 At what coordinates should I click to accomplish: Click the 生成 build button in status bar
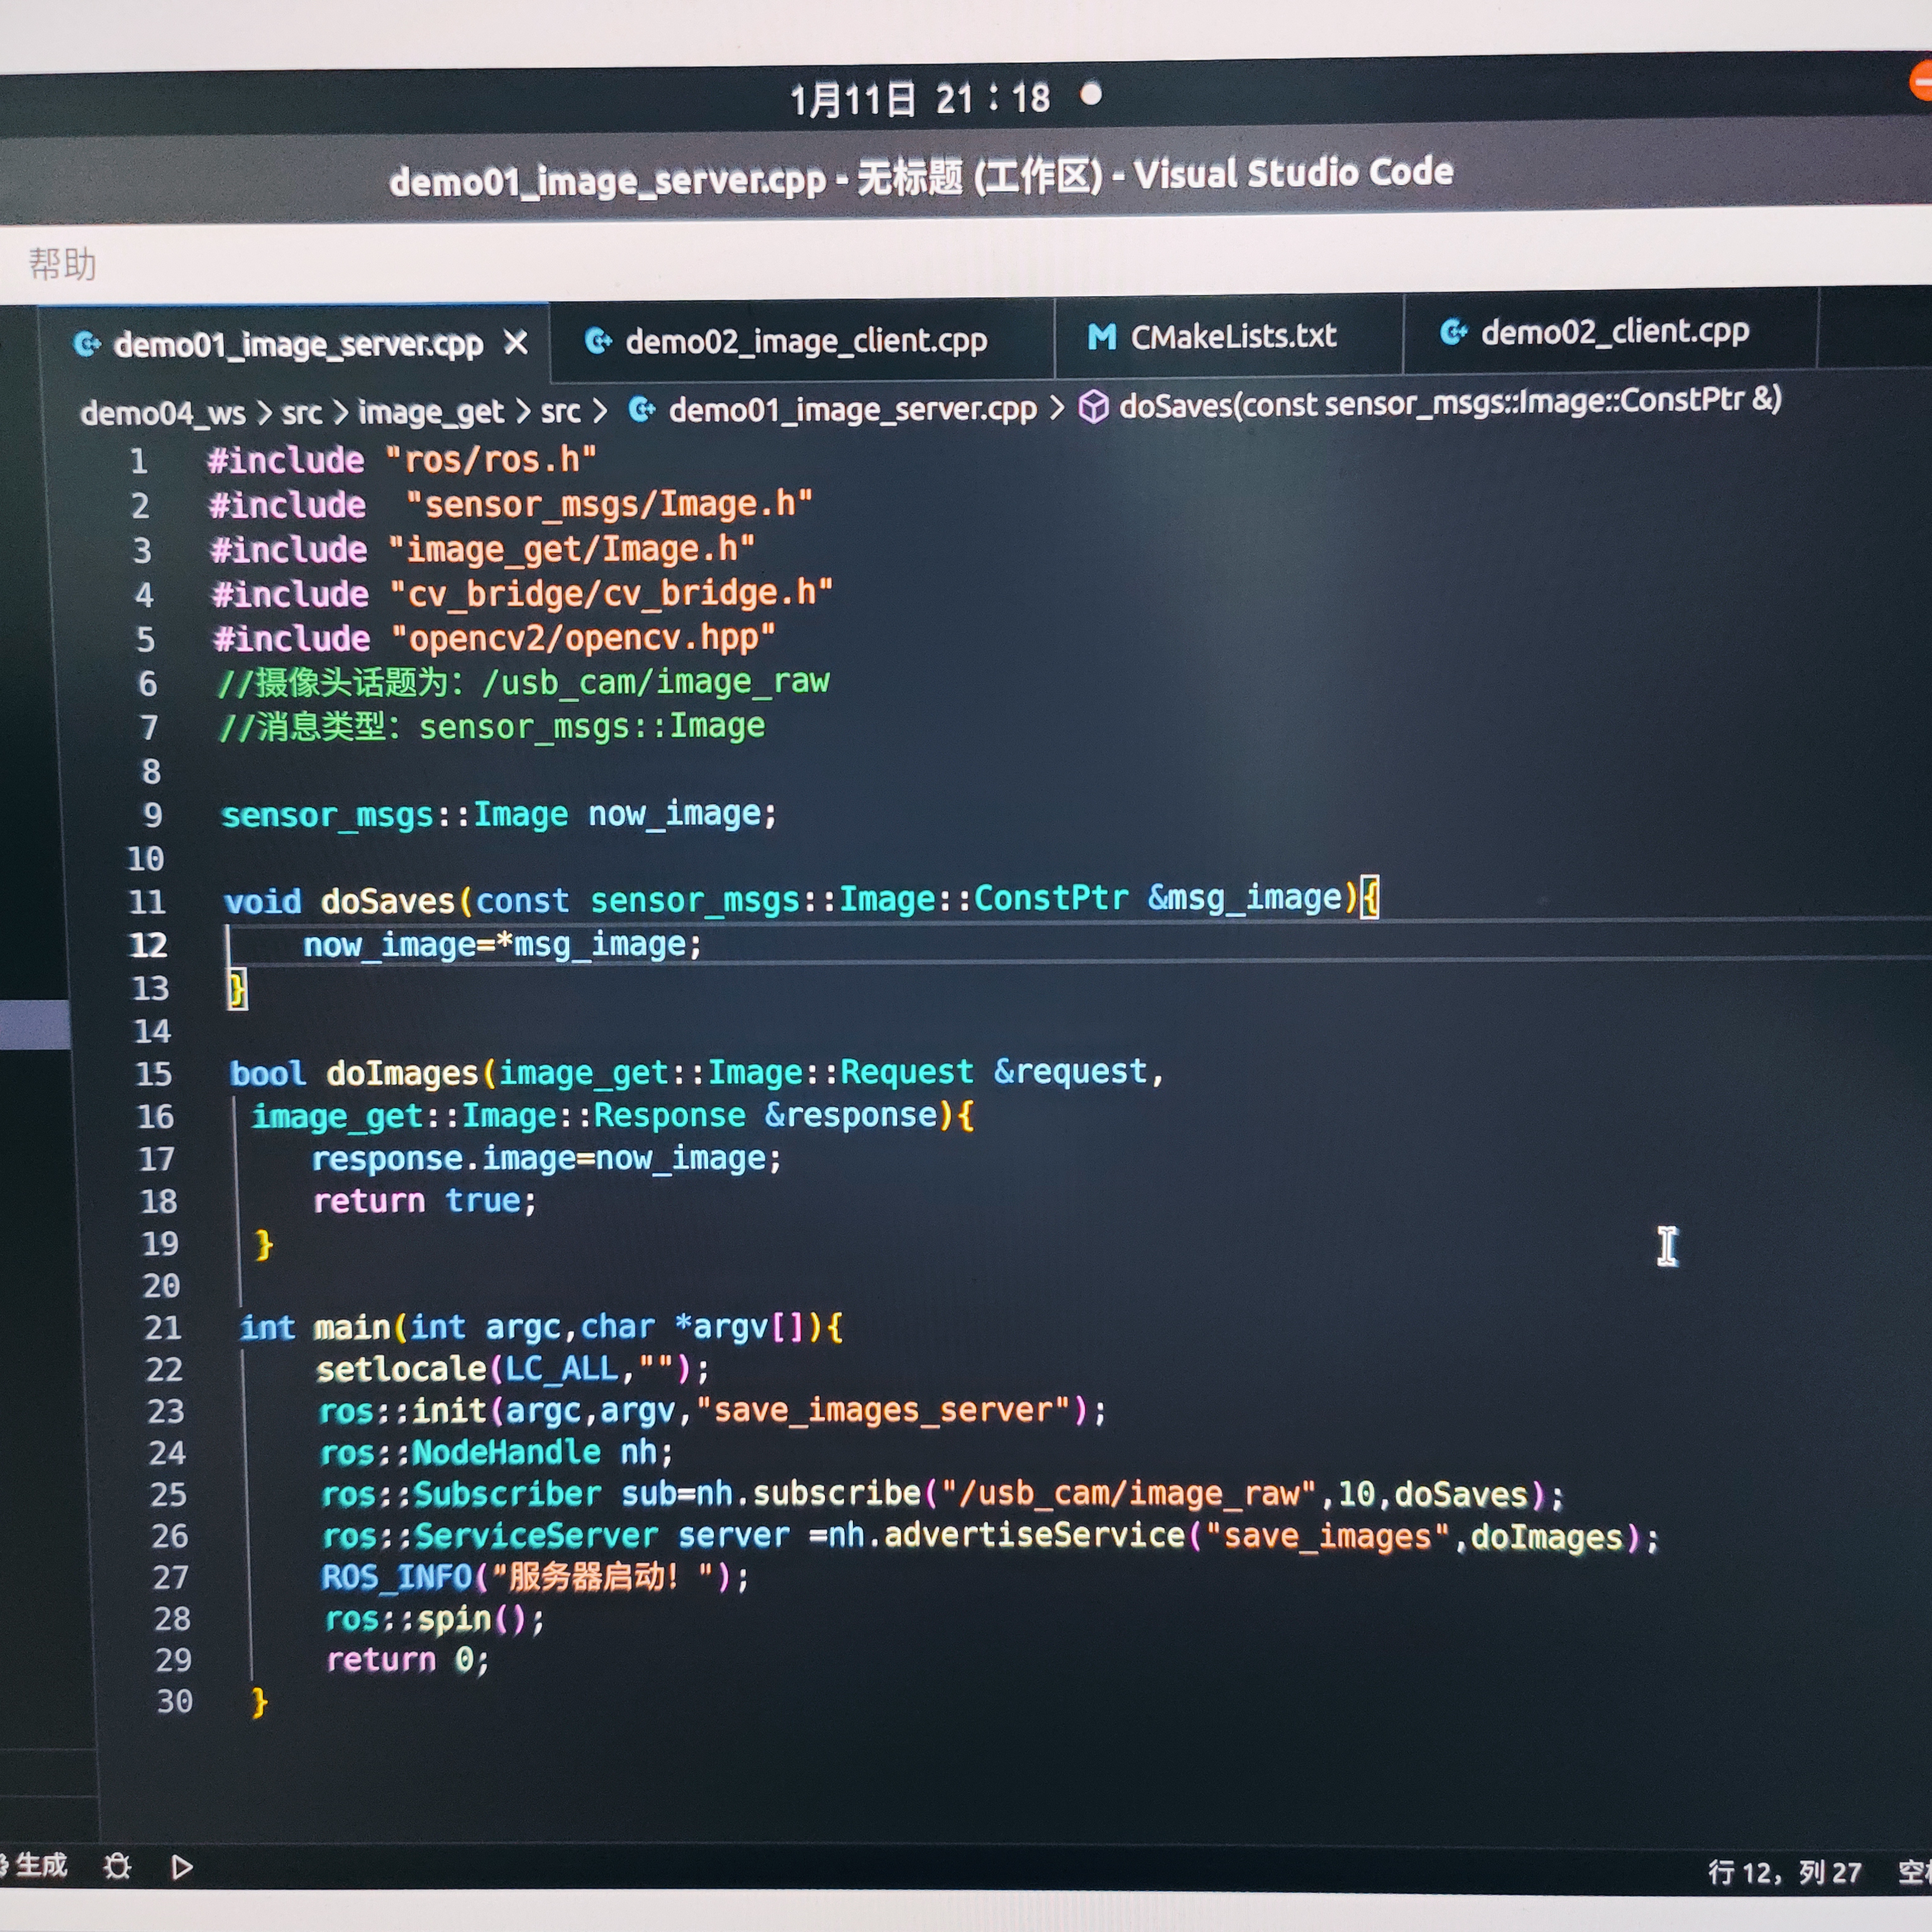tap(40, 1865)
